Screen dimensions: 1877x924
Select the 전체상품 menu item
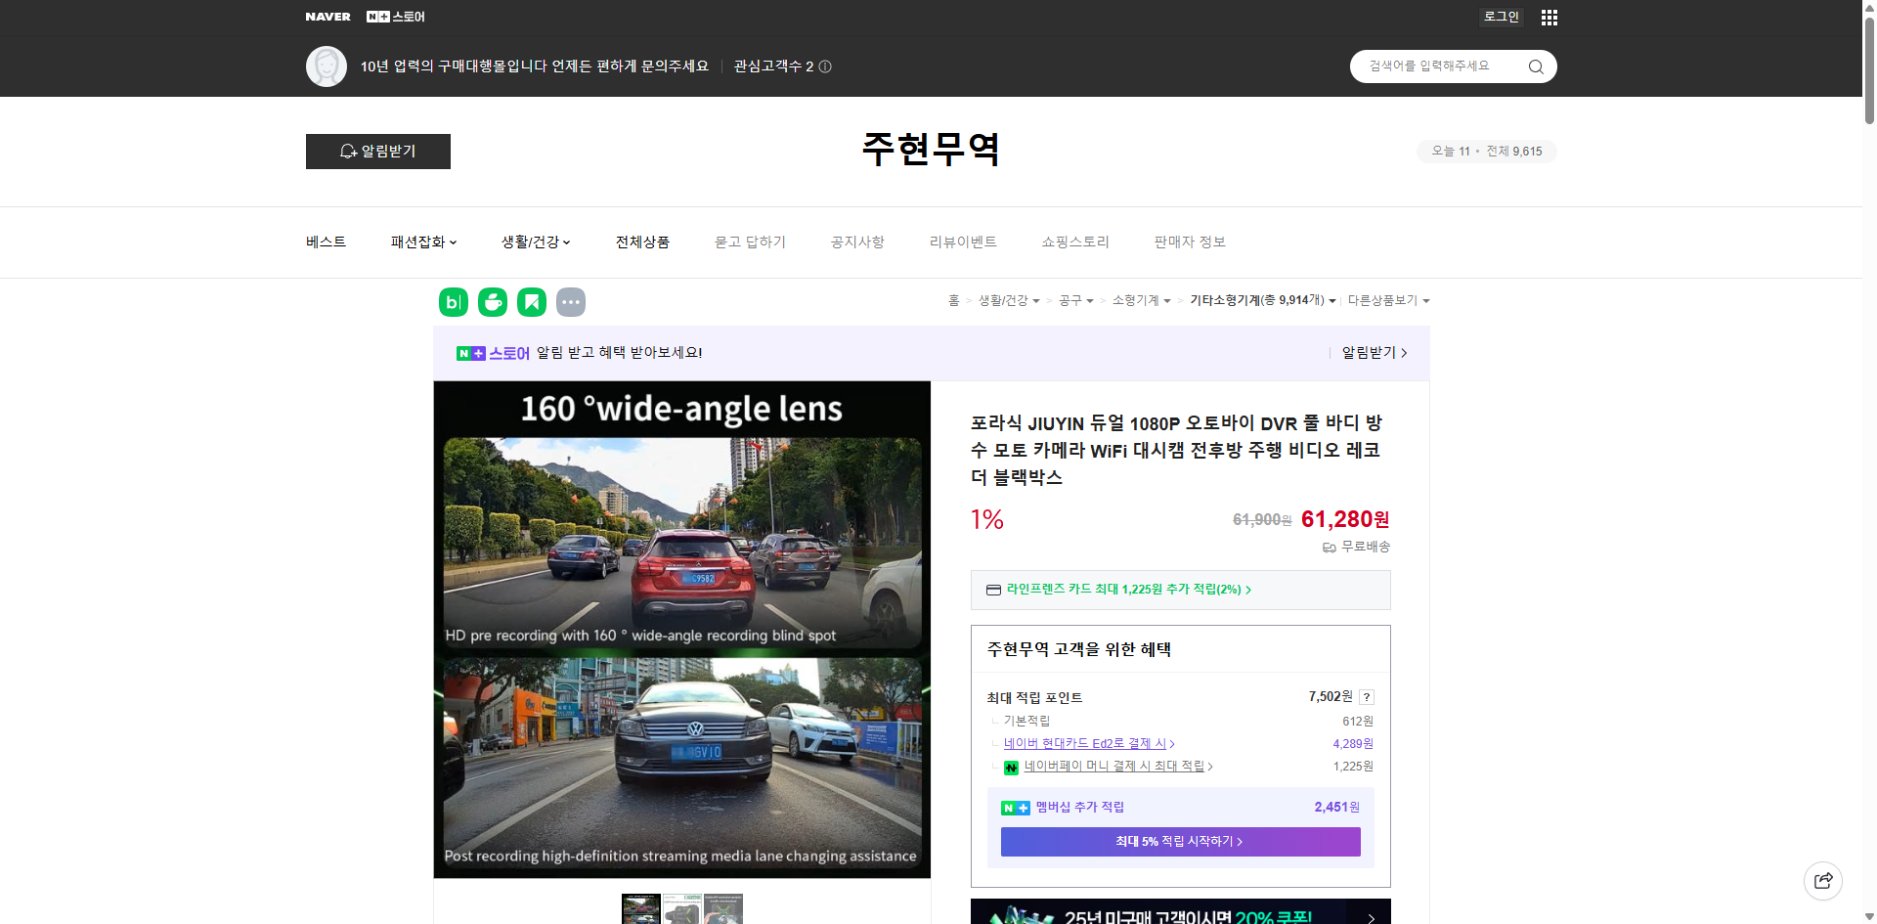642,242
